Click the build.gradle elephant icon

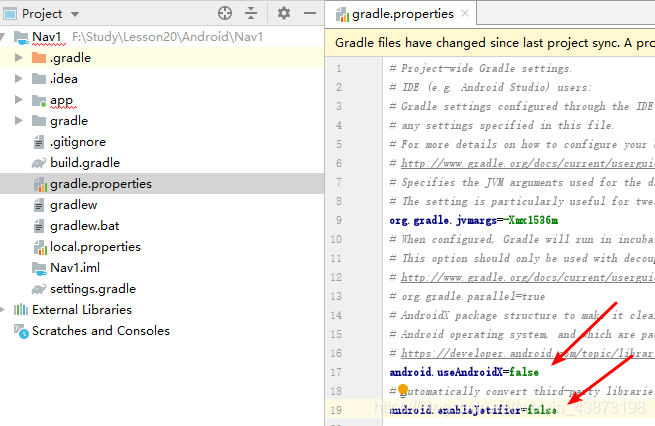(39, 163)
